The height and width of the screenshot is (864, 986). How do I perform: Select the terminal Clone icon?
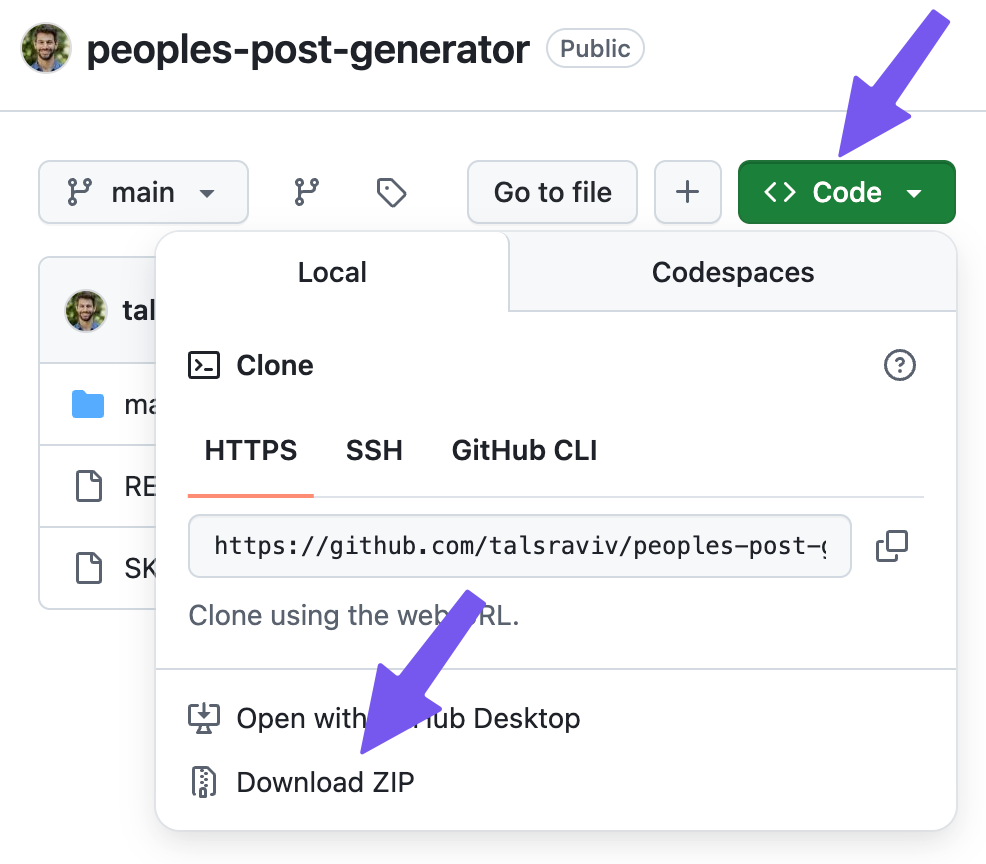(204, 365)
